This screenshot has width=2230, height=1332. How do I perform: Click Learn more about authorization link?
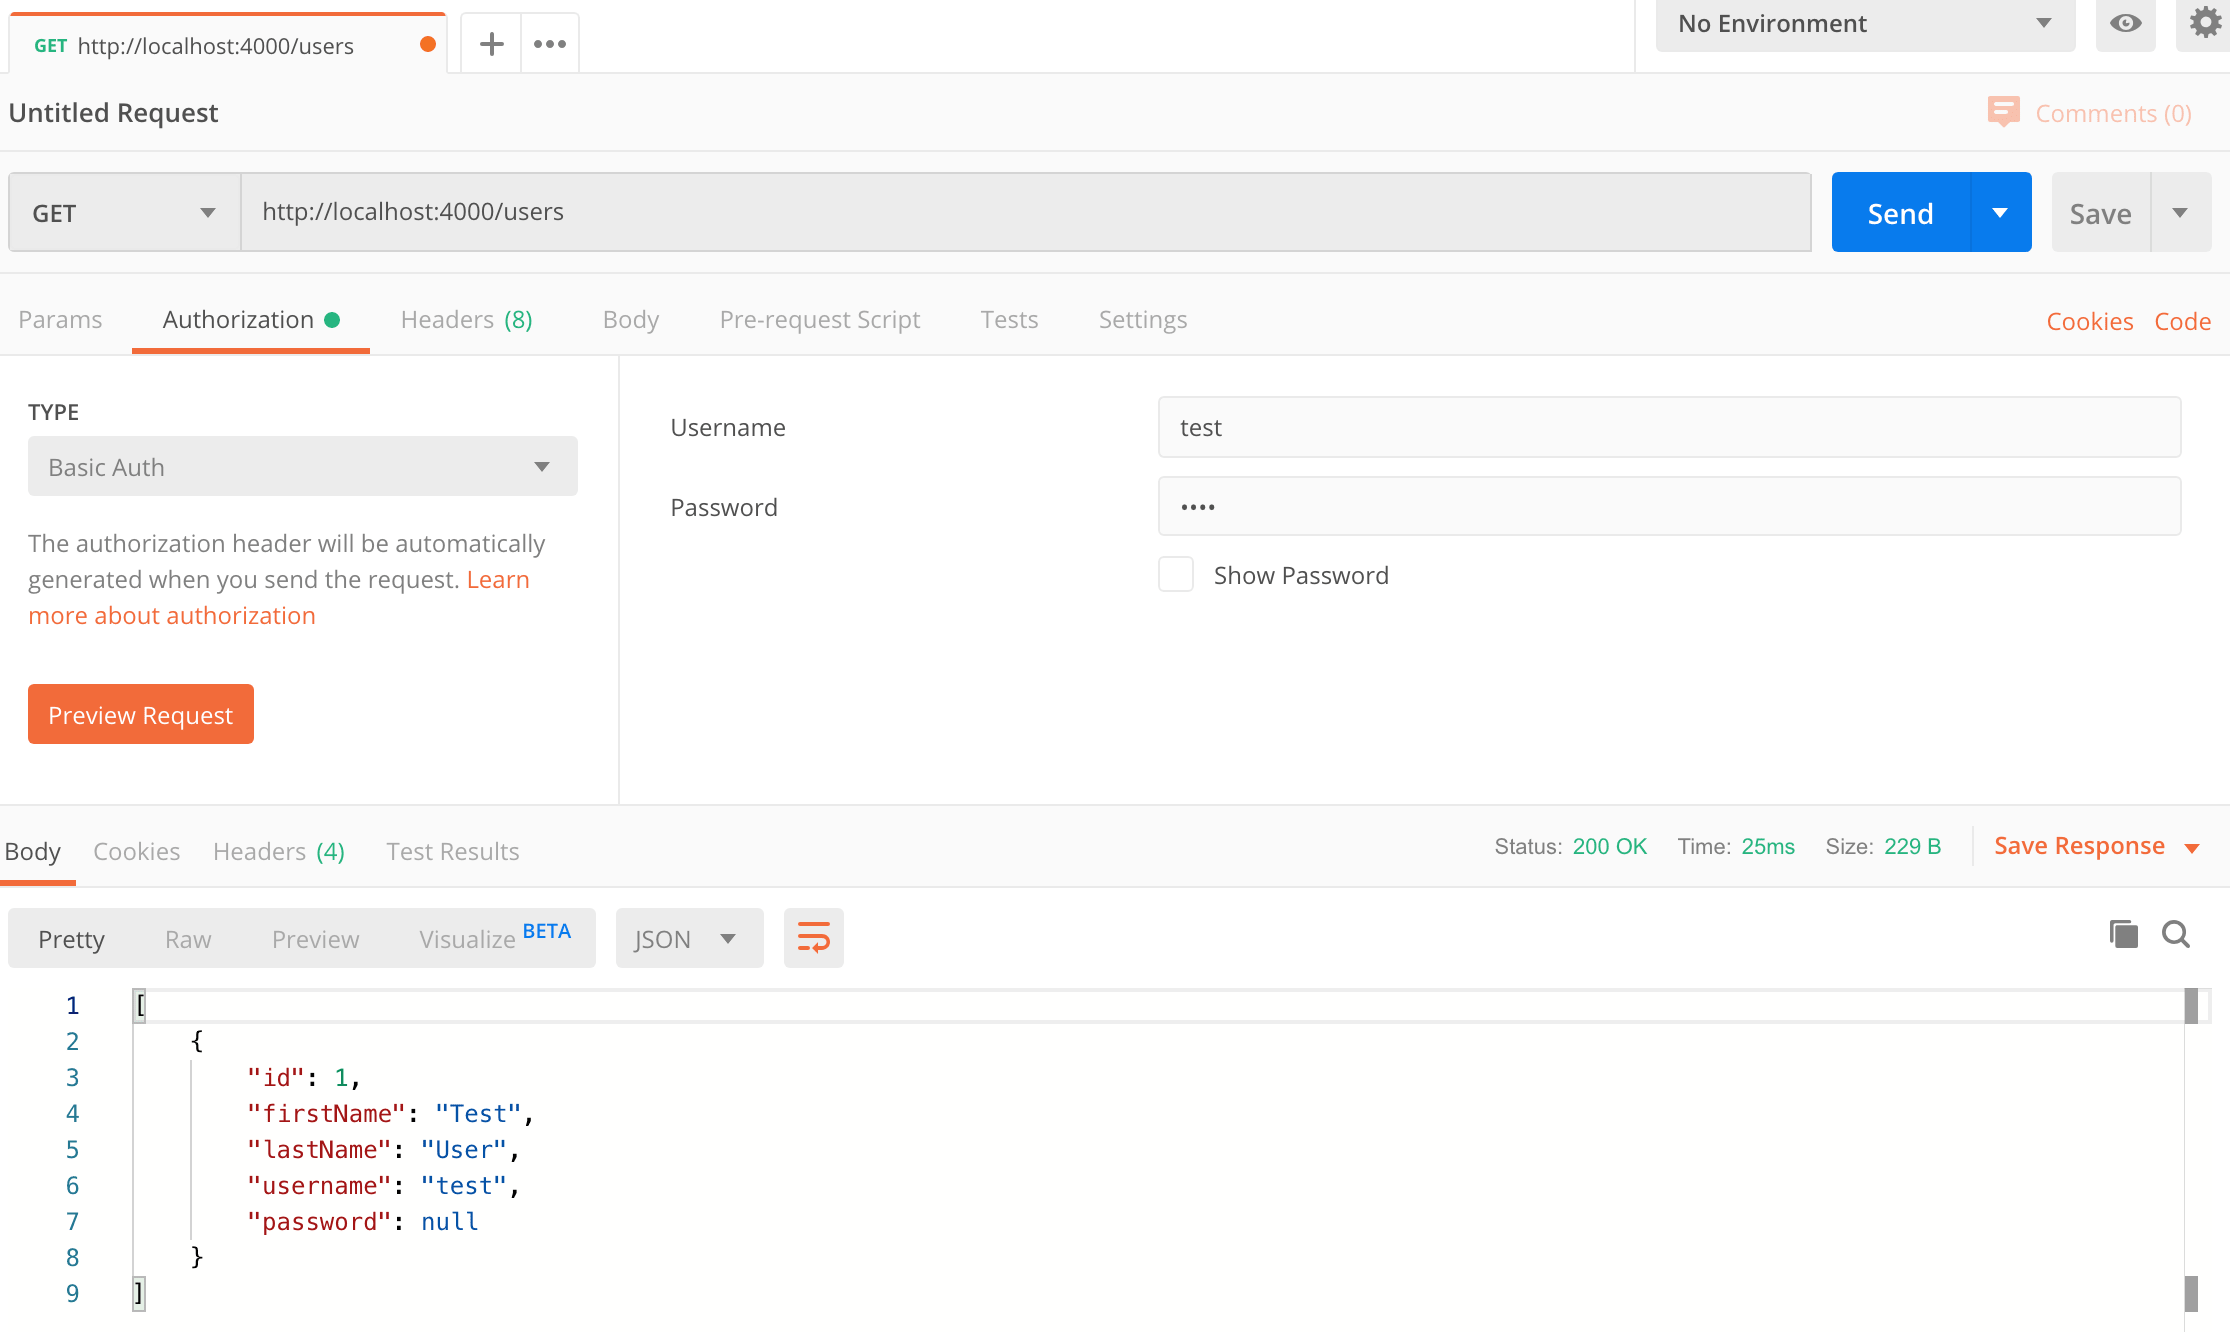tap(174, 615)
